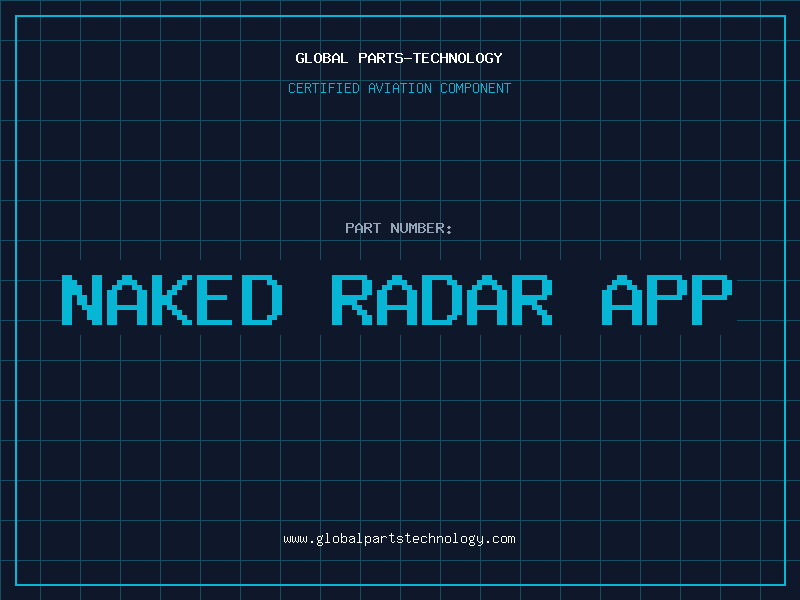The height and width of the screenshot is (600, 800).
Task: Select the GLOBAL PARTS-TECHNOLOGY heading
Action: pyautogui.click(x=399, y=58)
